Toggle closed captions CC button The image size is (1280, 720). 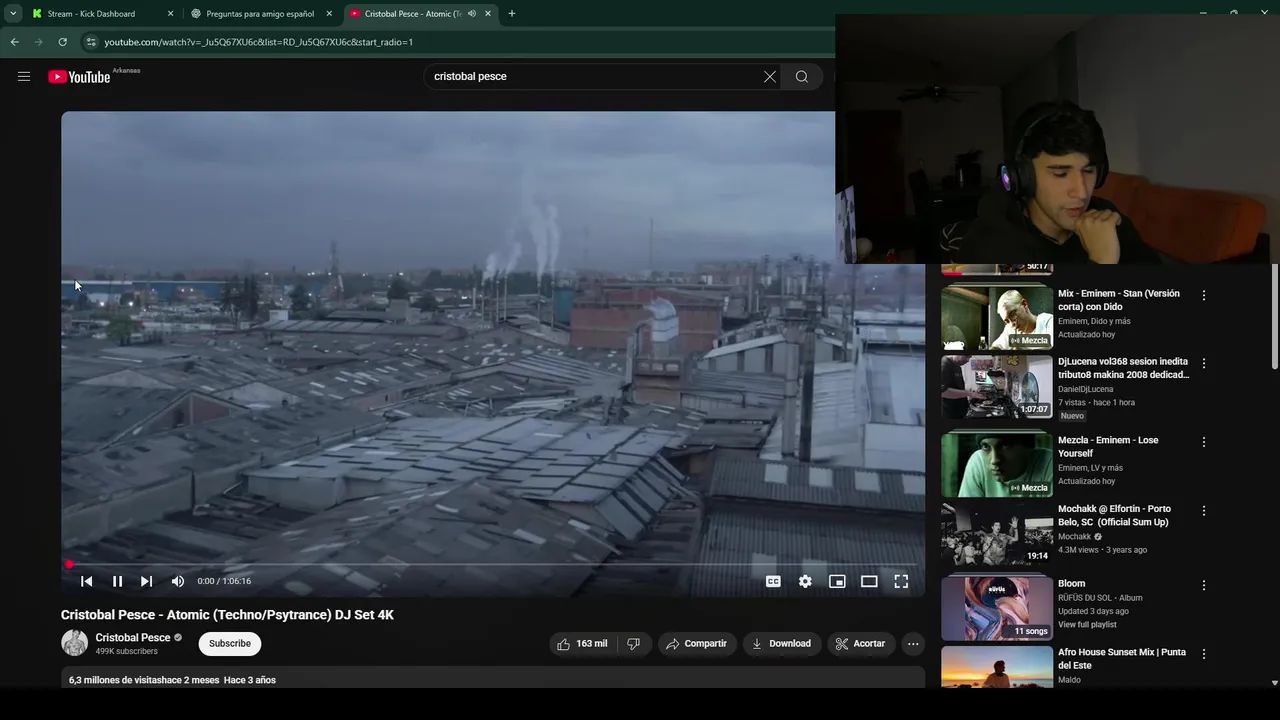point(773,581)
